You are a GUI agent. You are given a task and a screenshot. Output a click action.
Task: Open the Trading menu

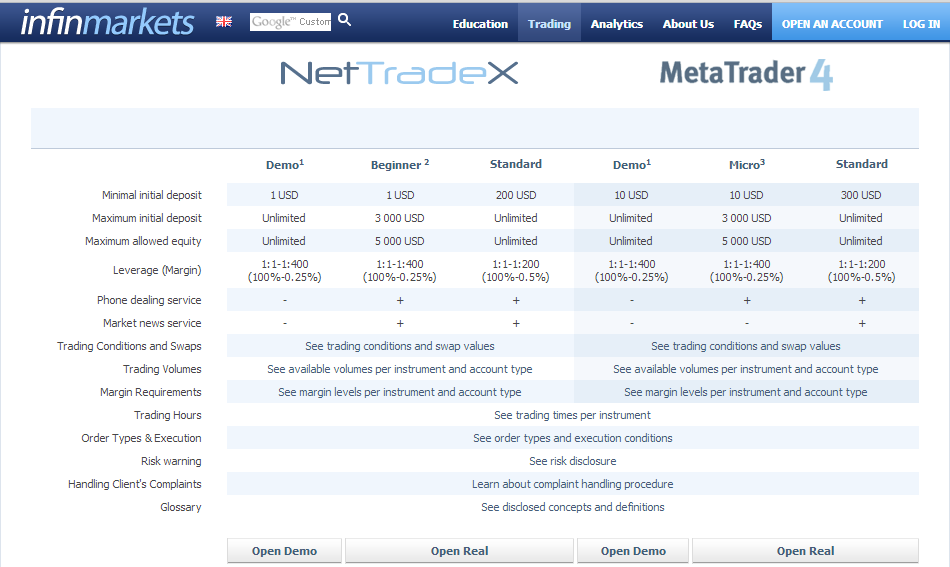[x=549, y=24]
